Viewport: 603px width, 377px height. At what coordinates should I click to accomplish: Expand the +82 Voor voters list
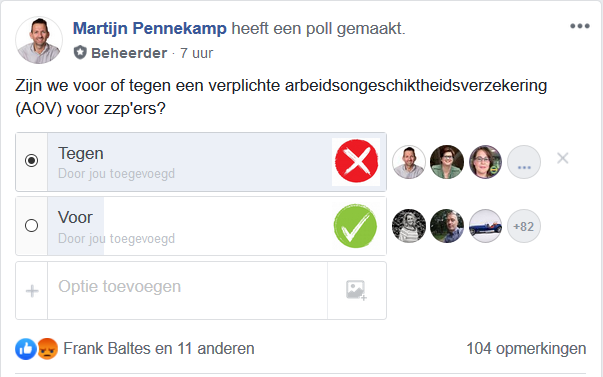(x=524, y=226)
